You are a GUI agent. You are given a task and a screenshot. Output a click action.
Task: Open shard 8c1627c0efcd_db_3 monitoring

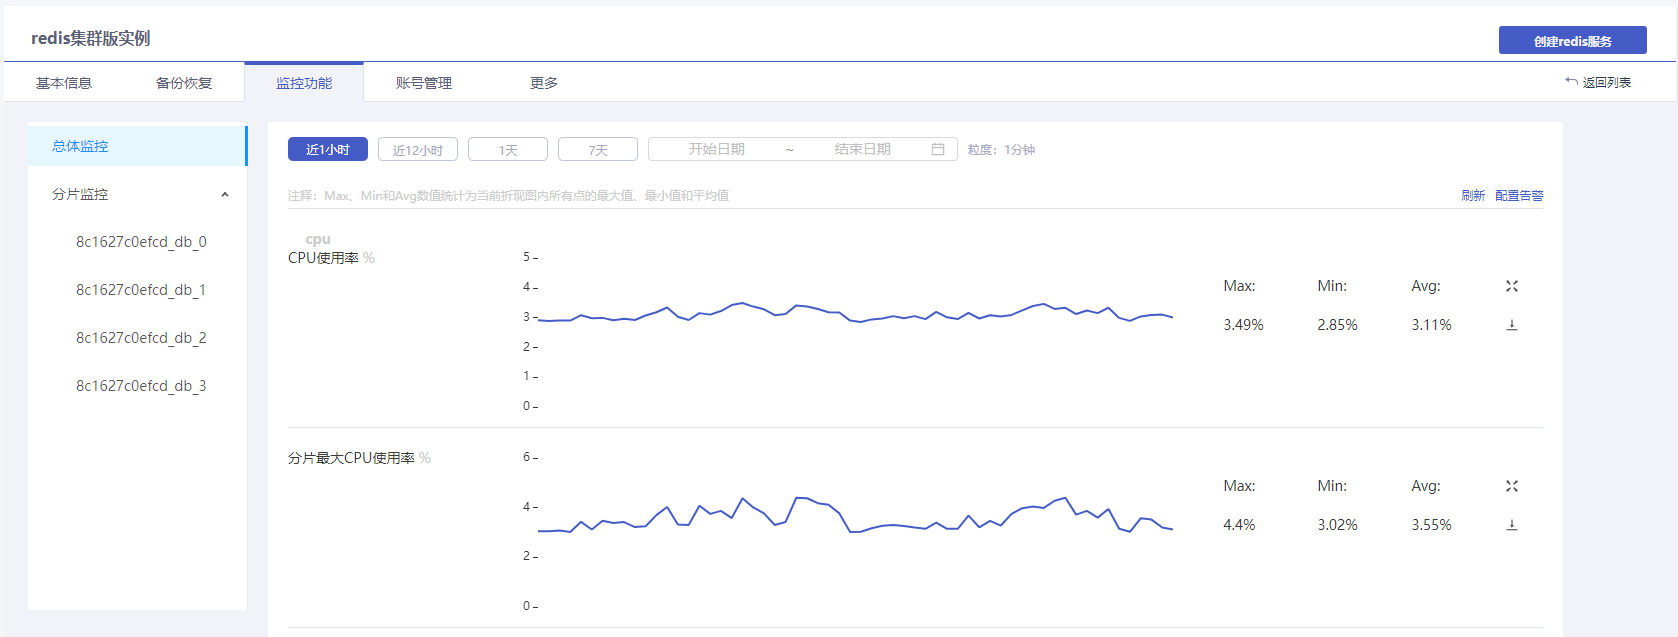(141, 386)
